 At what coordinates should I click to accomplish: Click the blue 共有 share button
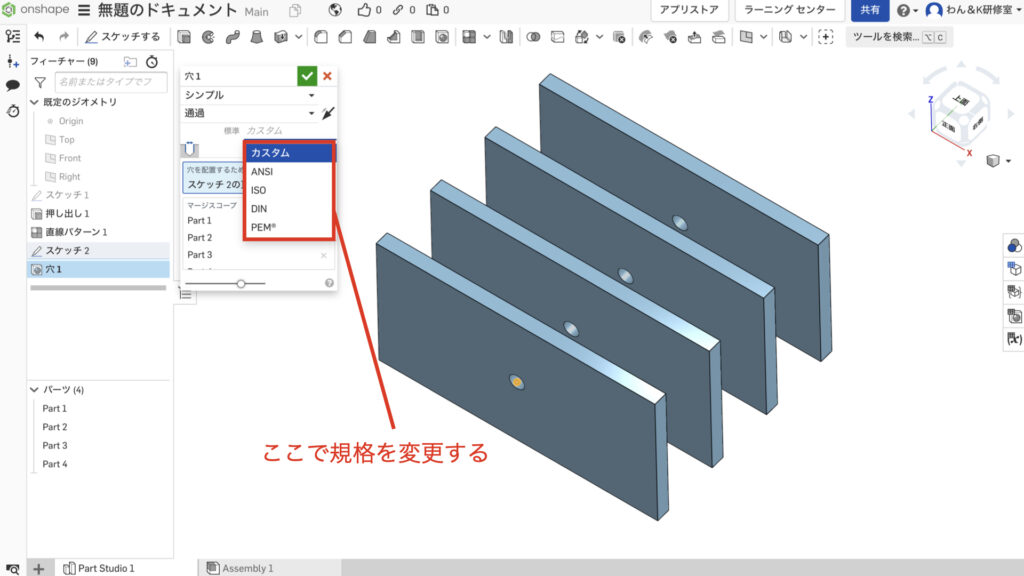tap(870, 10)
